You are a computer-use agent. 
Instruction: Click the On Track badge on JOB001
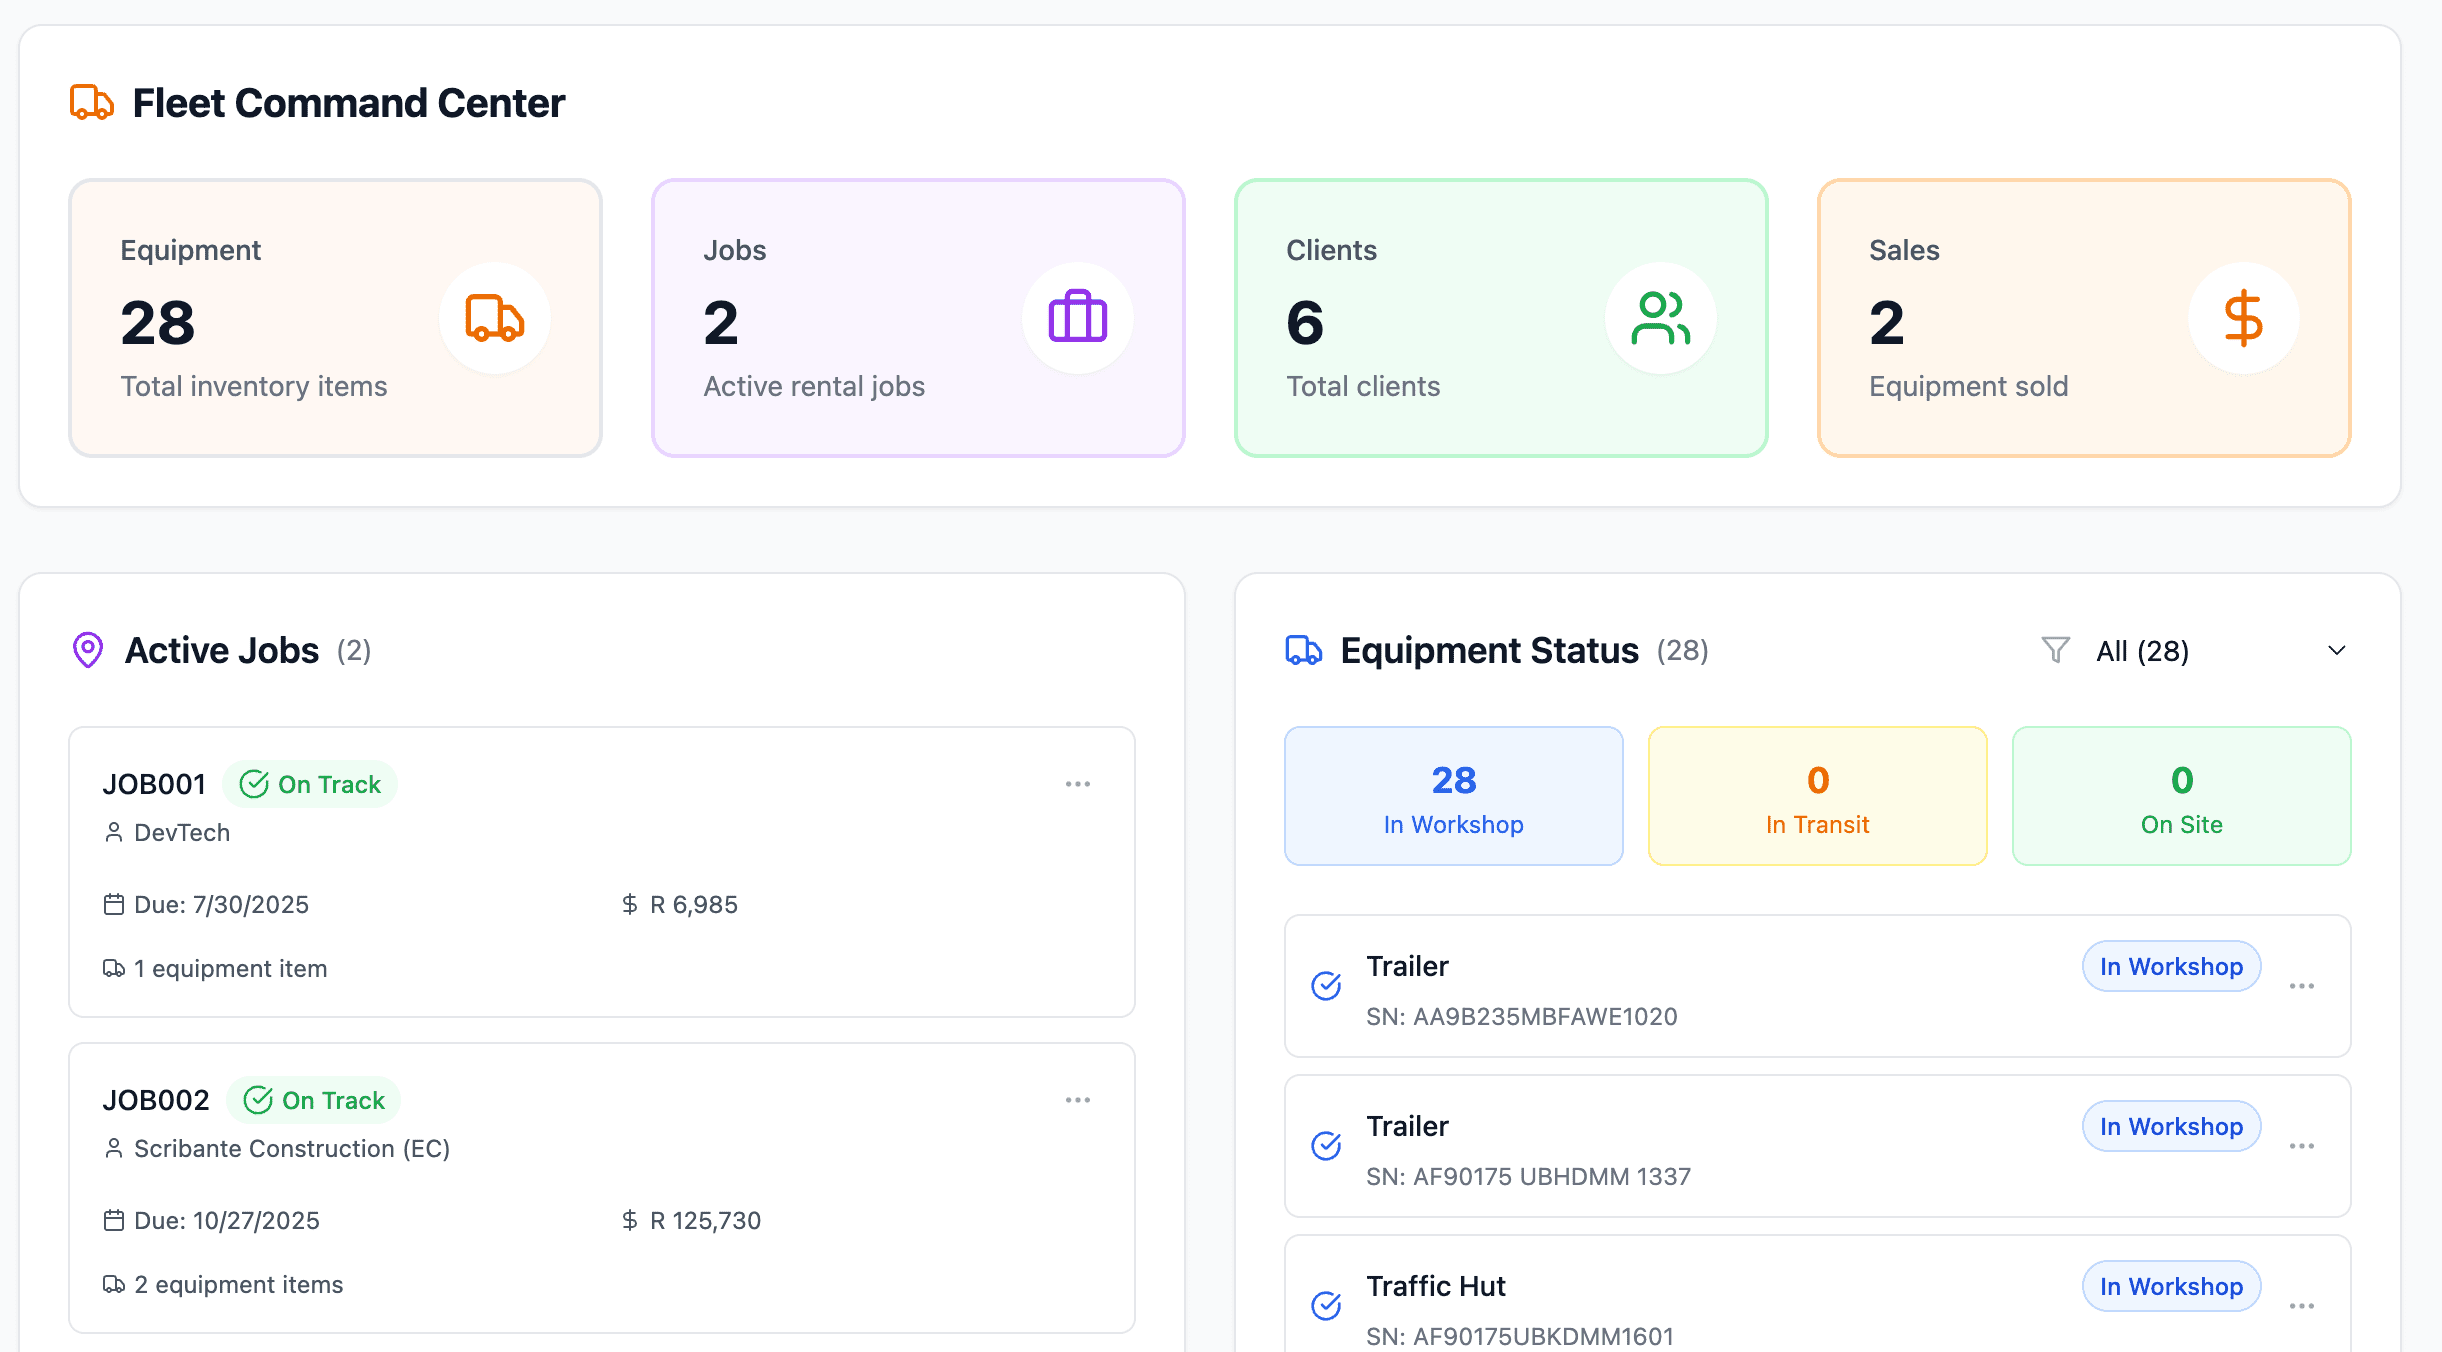coord(310,784)
